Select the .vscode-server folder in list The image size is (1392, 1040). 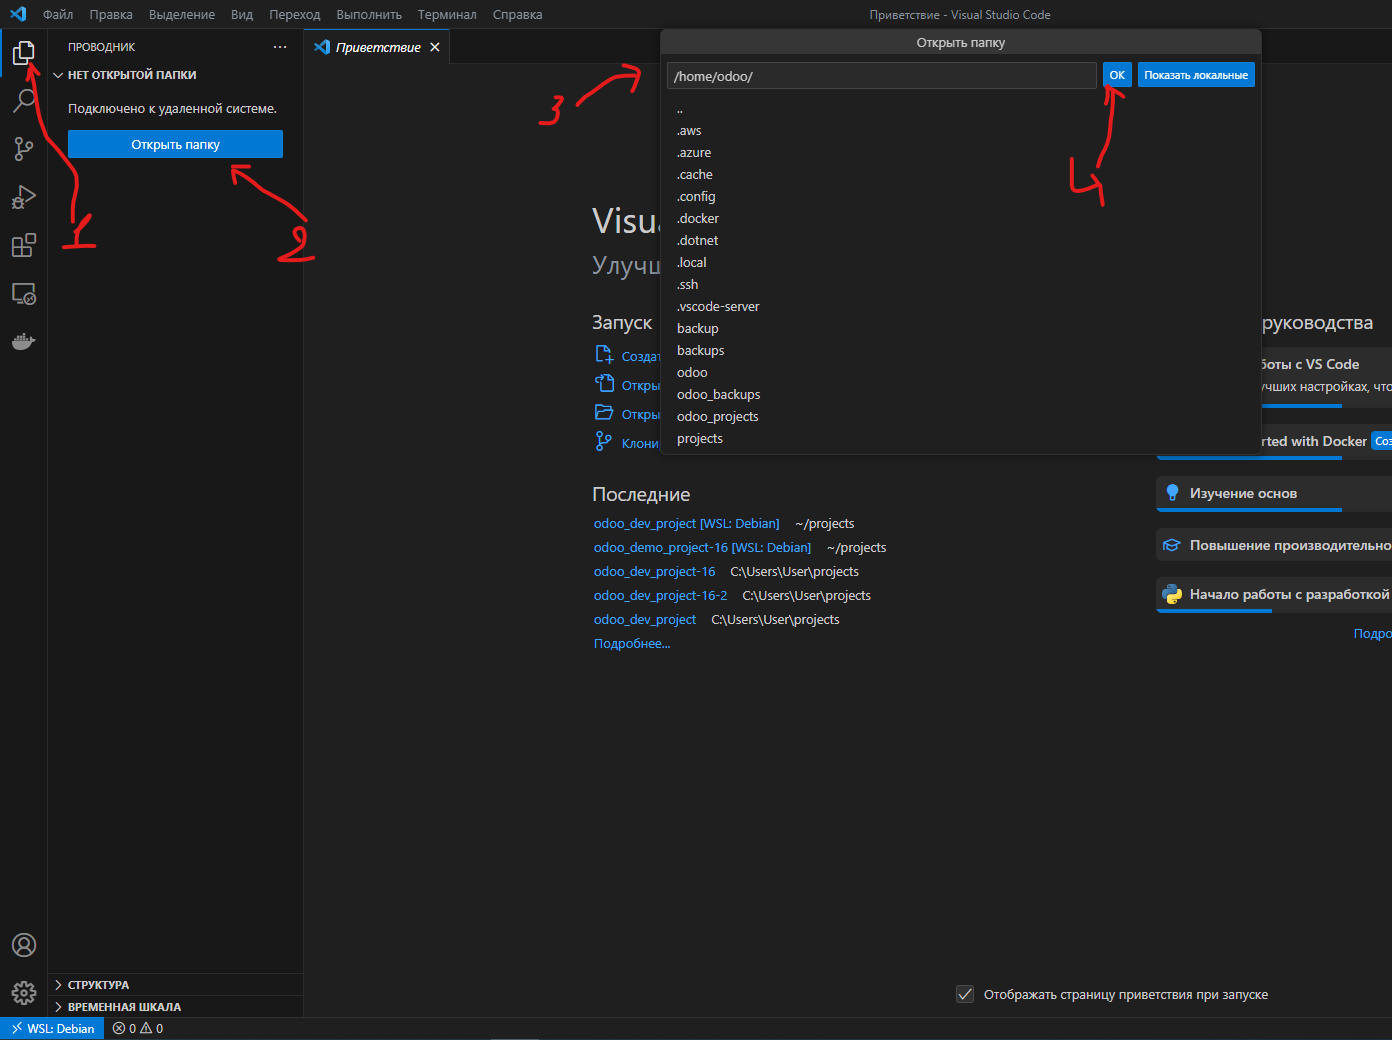tap(961, 307)
